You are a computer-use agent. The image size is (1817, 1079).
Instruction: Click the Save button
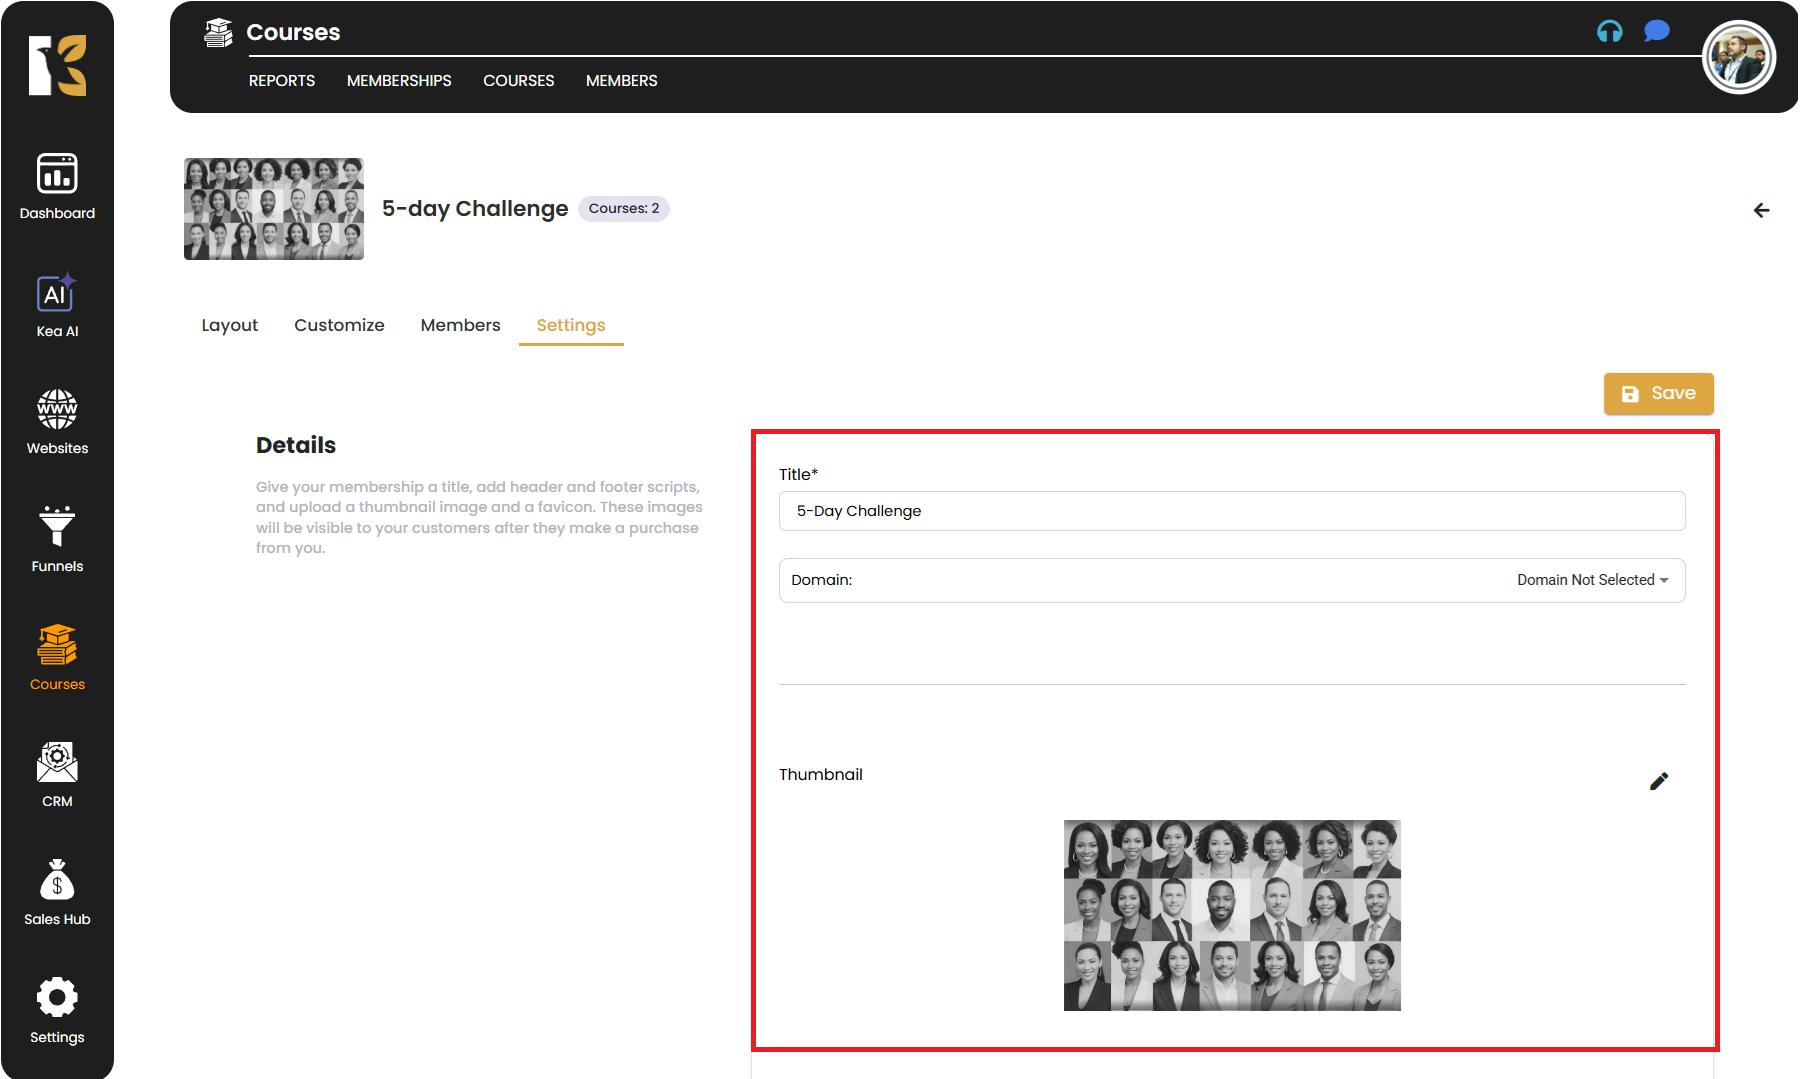[x=1658, y=394]
